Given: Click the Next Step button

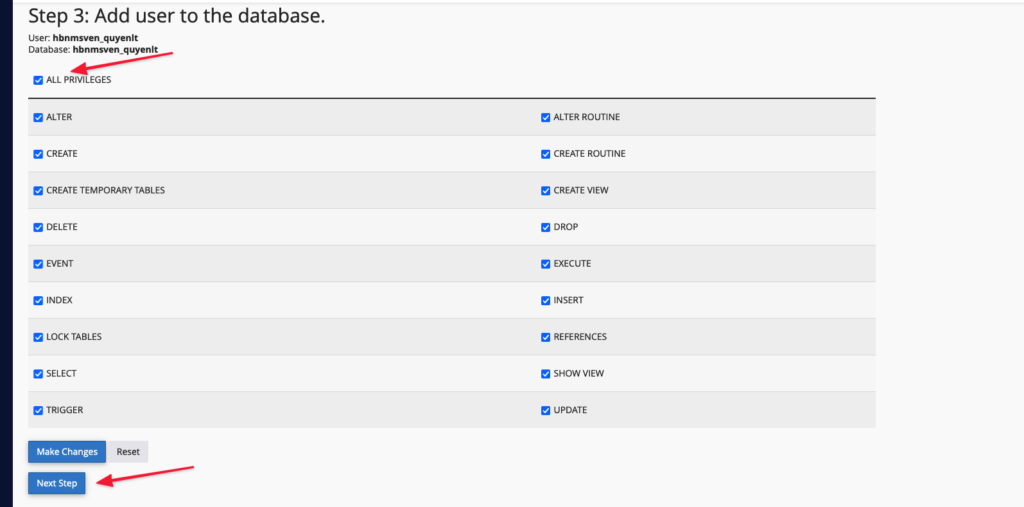Looking at the screenshot, I should (57, 483).
